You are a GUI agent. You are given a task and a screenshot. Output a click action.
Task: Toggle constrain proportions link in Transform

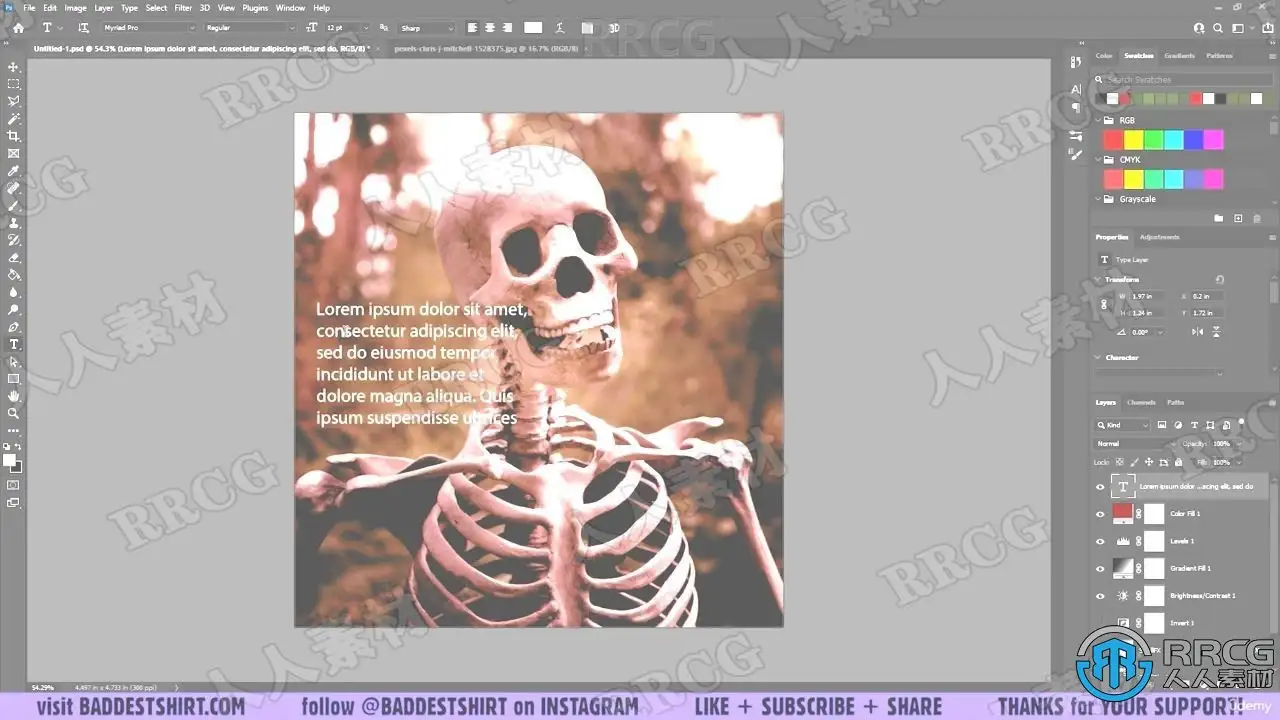[x=1104, y=305]
